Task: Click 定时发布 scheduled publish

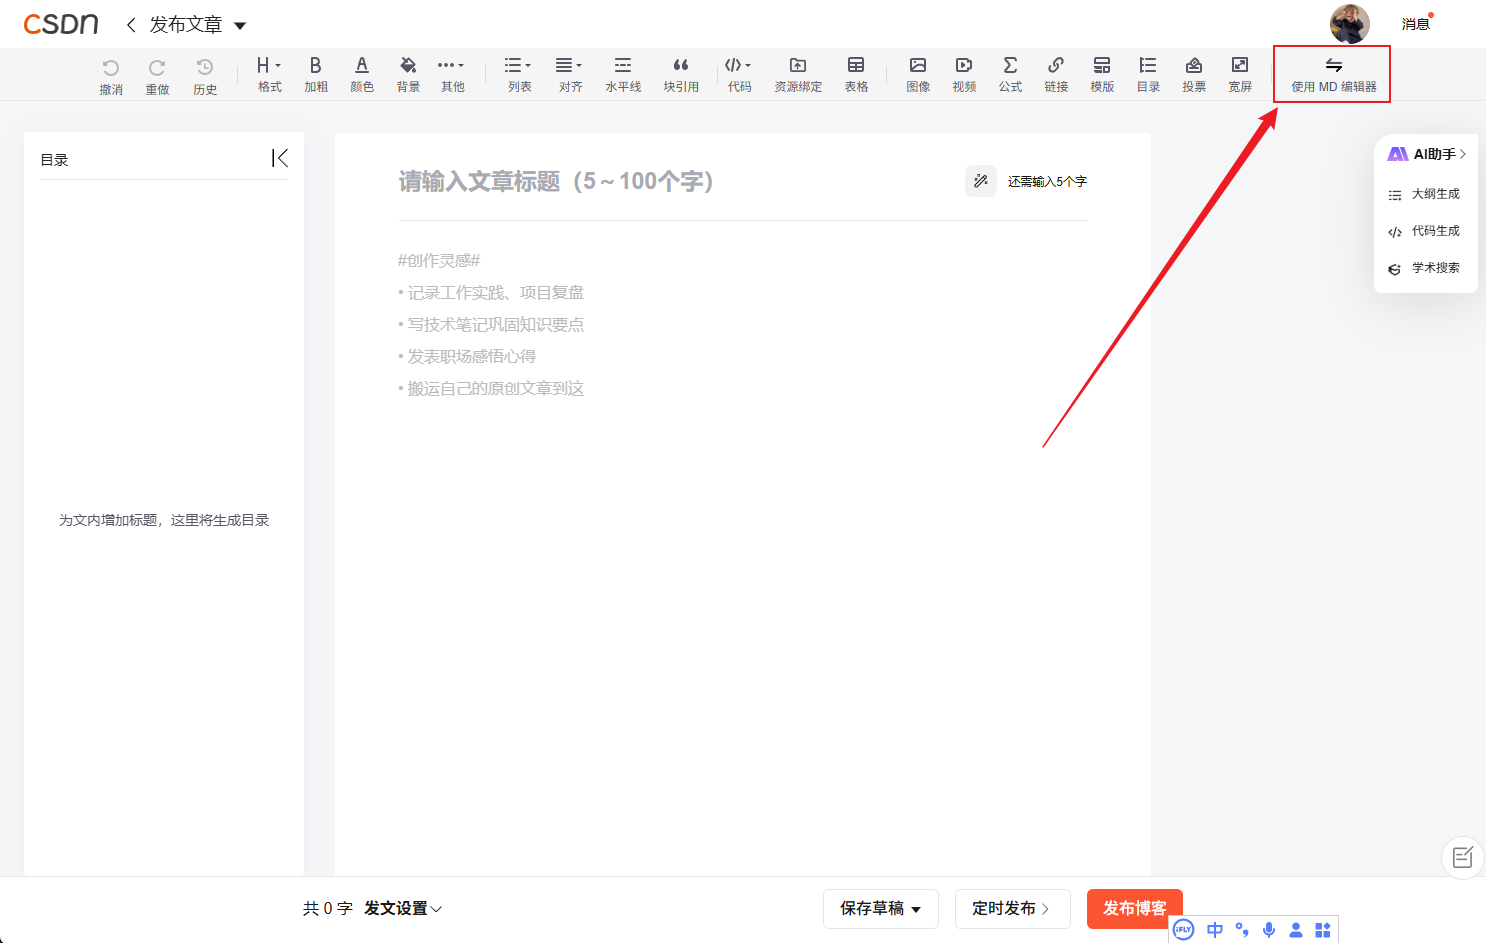Action: [1012, 908]
